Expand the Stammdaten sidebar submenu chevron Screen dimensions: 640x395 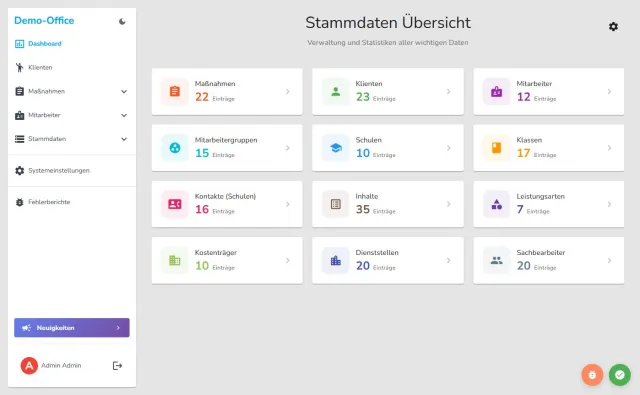tap(124, 139)
